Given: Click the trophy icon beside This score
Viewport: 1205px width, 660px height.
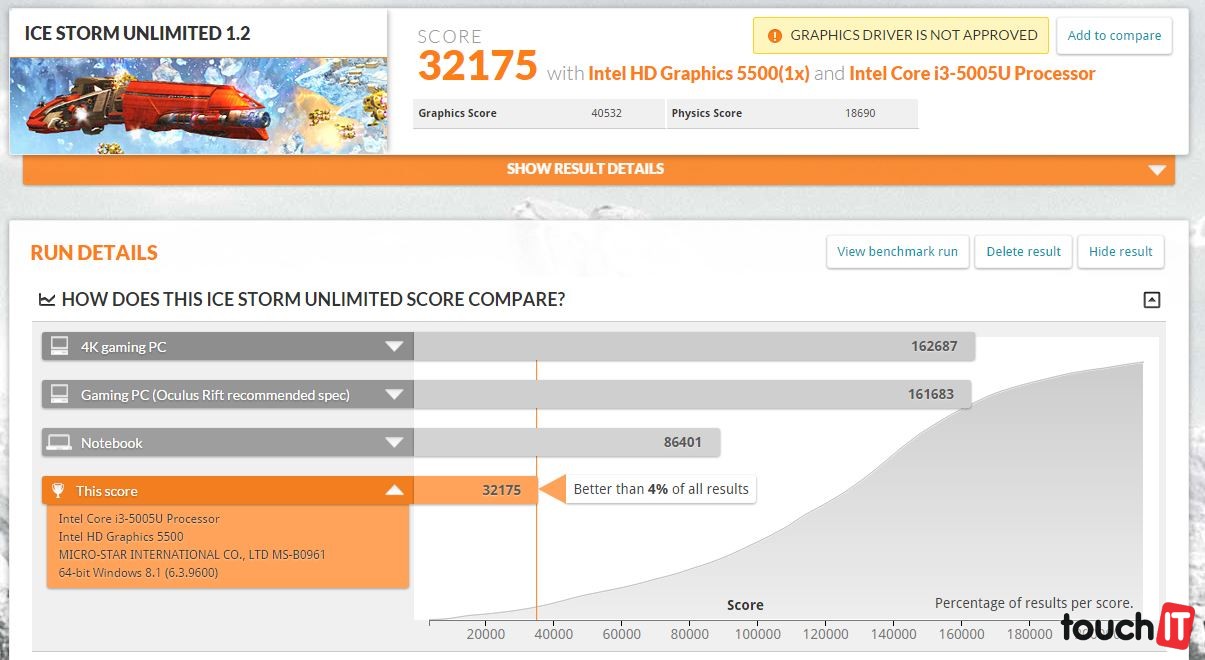Looking at the screenshot, I should click(x=59, y=491).
